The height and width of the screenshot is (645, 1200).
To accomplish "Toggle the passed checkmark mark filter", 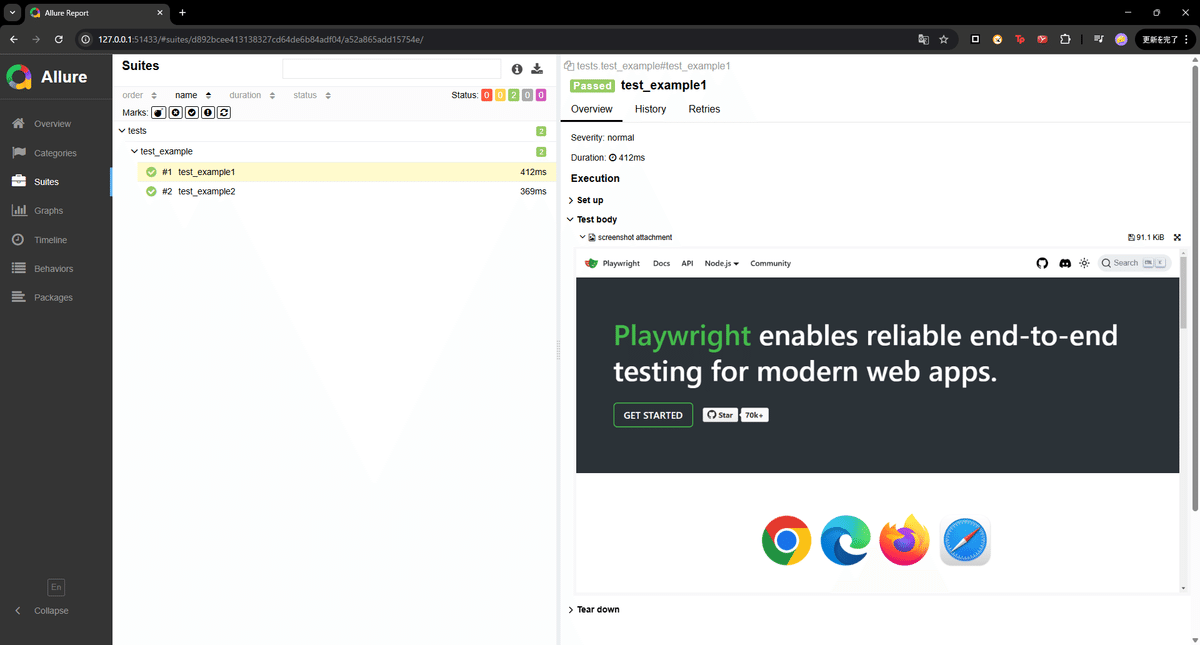I will tap(191, 112).
